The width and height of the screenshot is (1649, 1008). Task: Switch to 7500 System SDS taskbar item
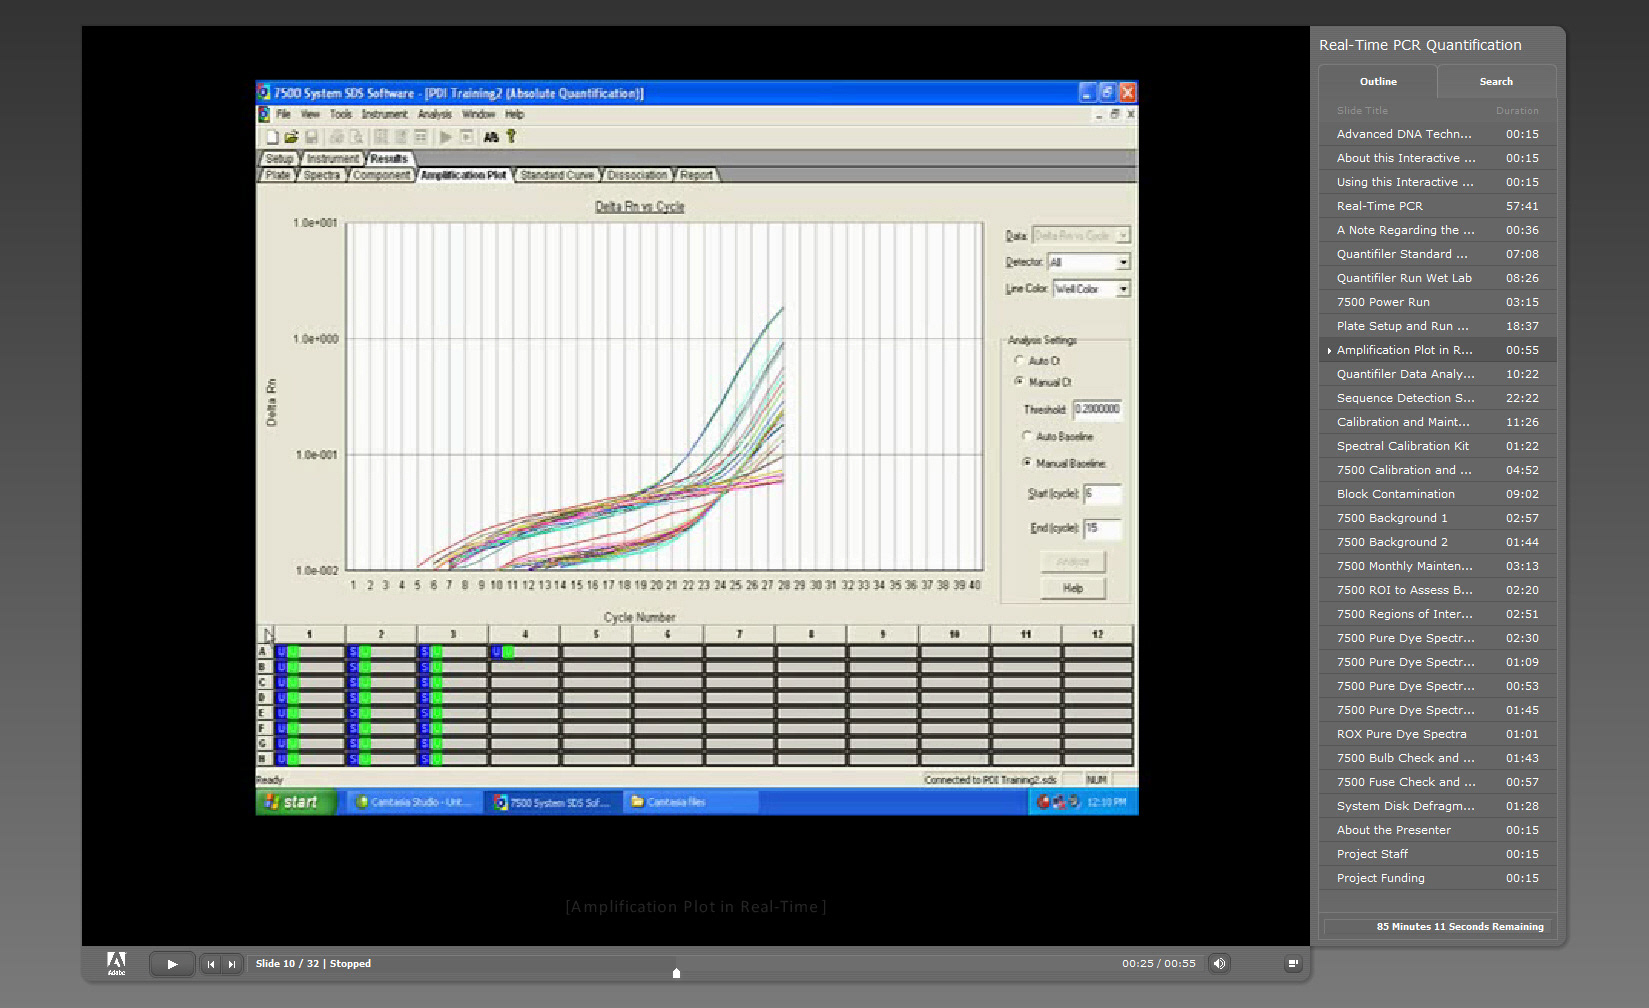point(554,802)
